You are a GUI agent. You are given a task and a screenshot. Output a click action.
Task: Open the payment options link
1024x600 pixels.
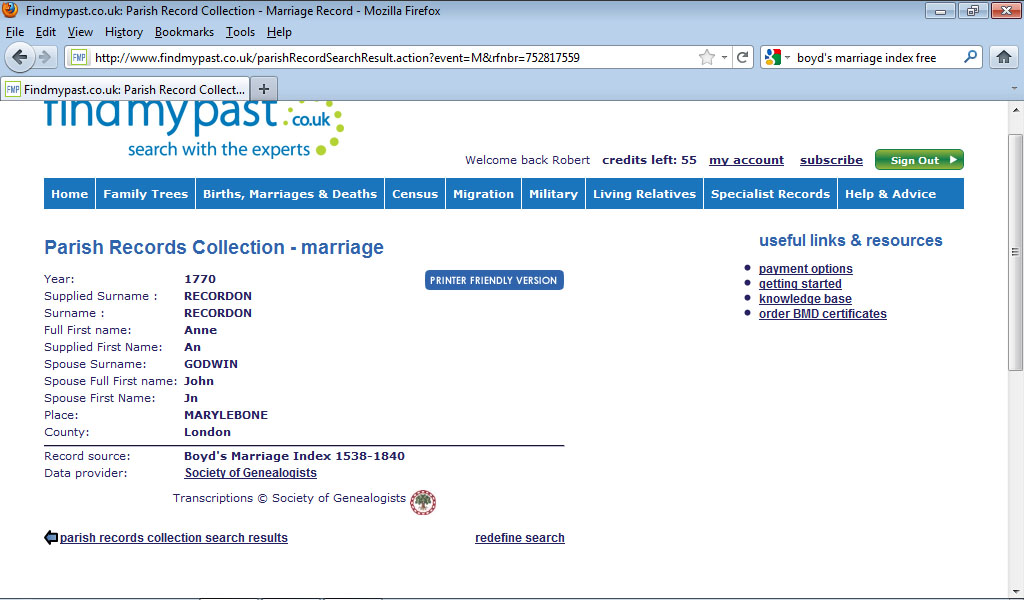[805, 268]
